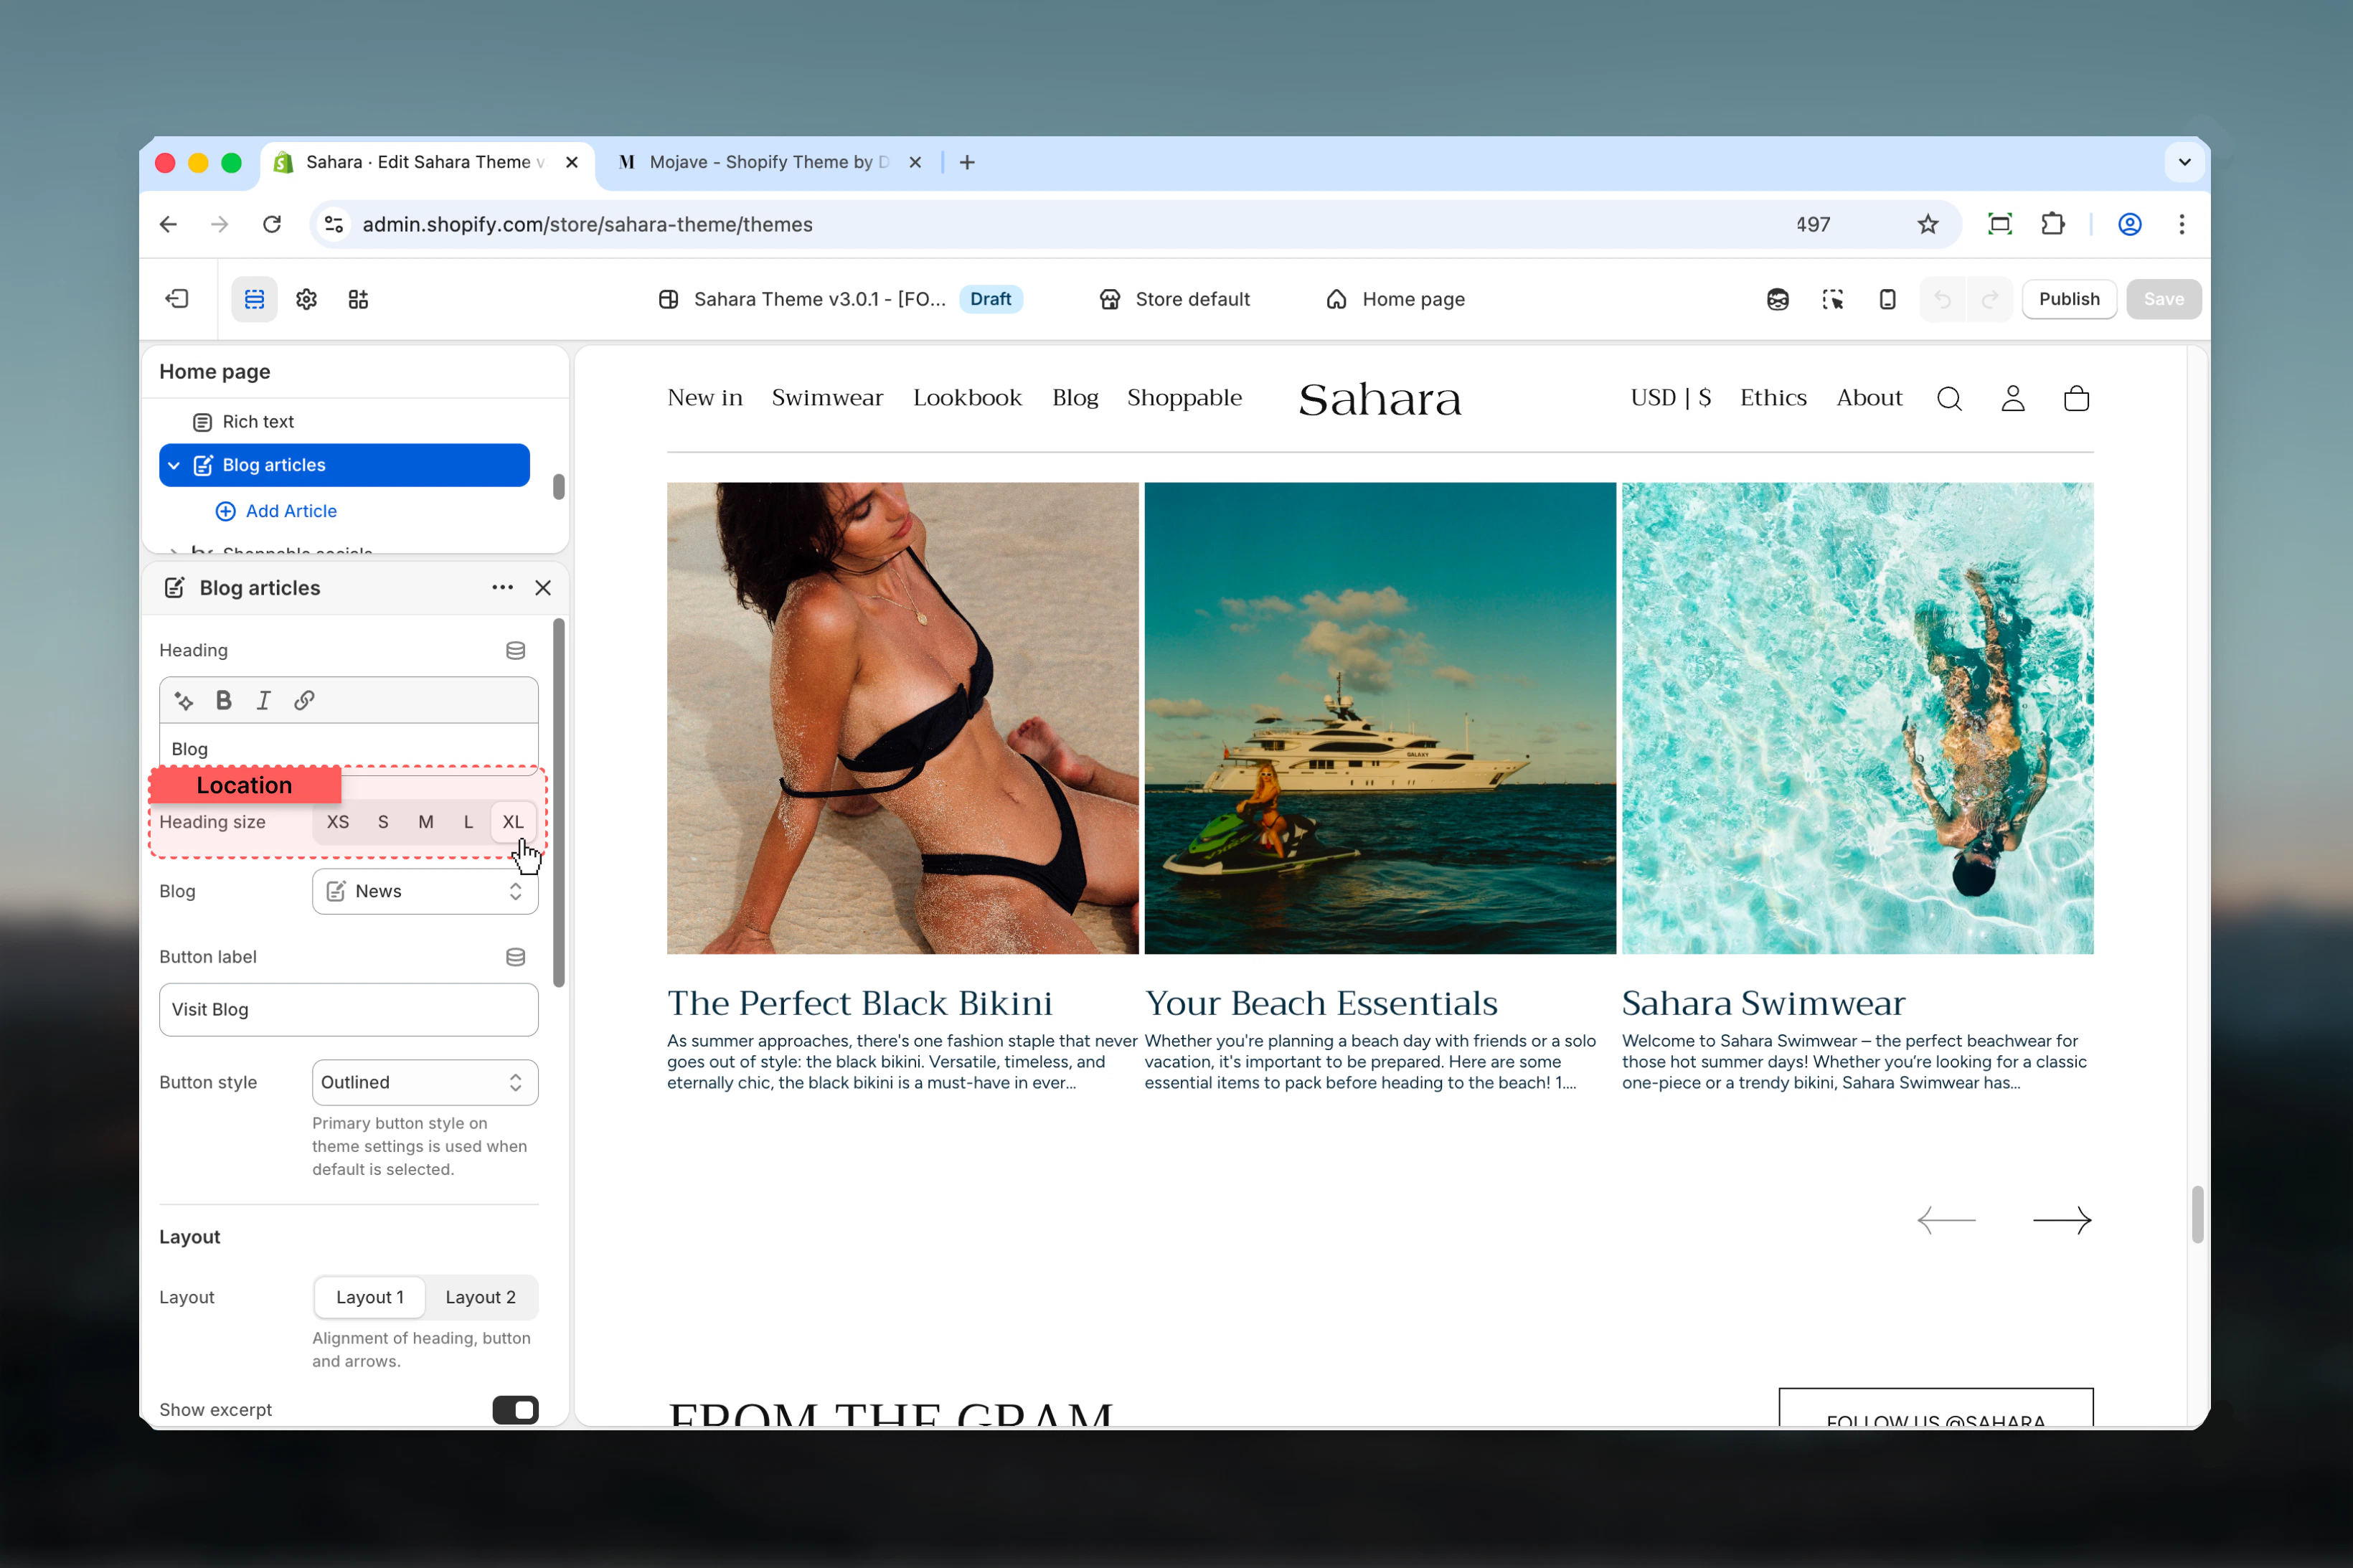The height and width of the screenshot is (1568, 2353).
Task: Click the Add Article link
Action: (277, 511)
